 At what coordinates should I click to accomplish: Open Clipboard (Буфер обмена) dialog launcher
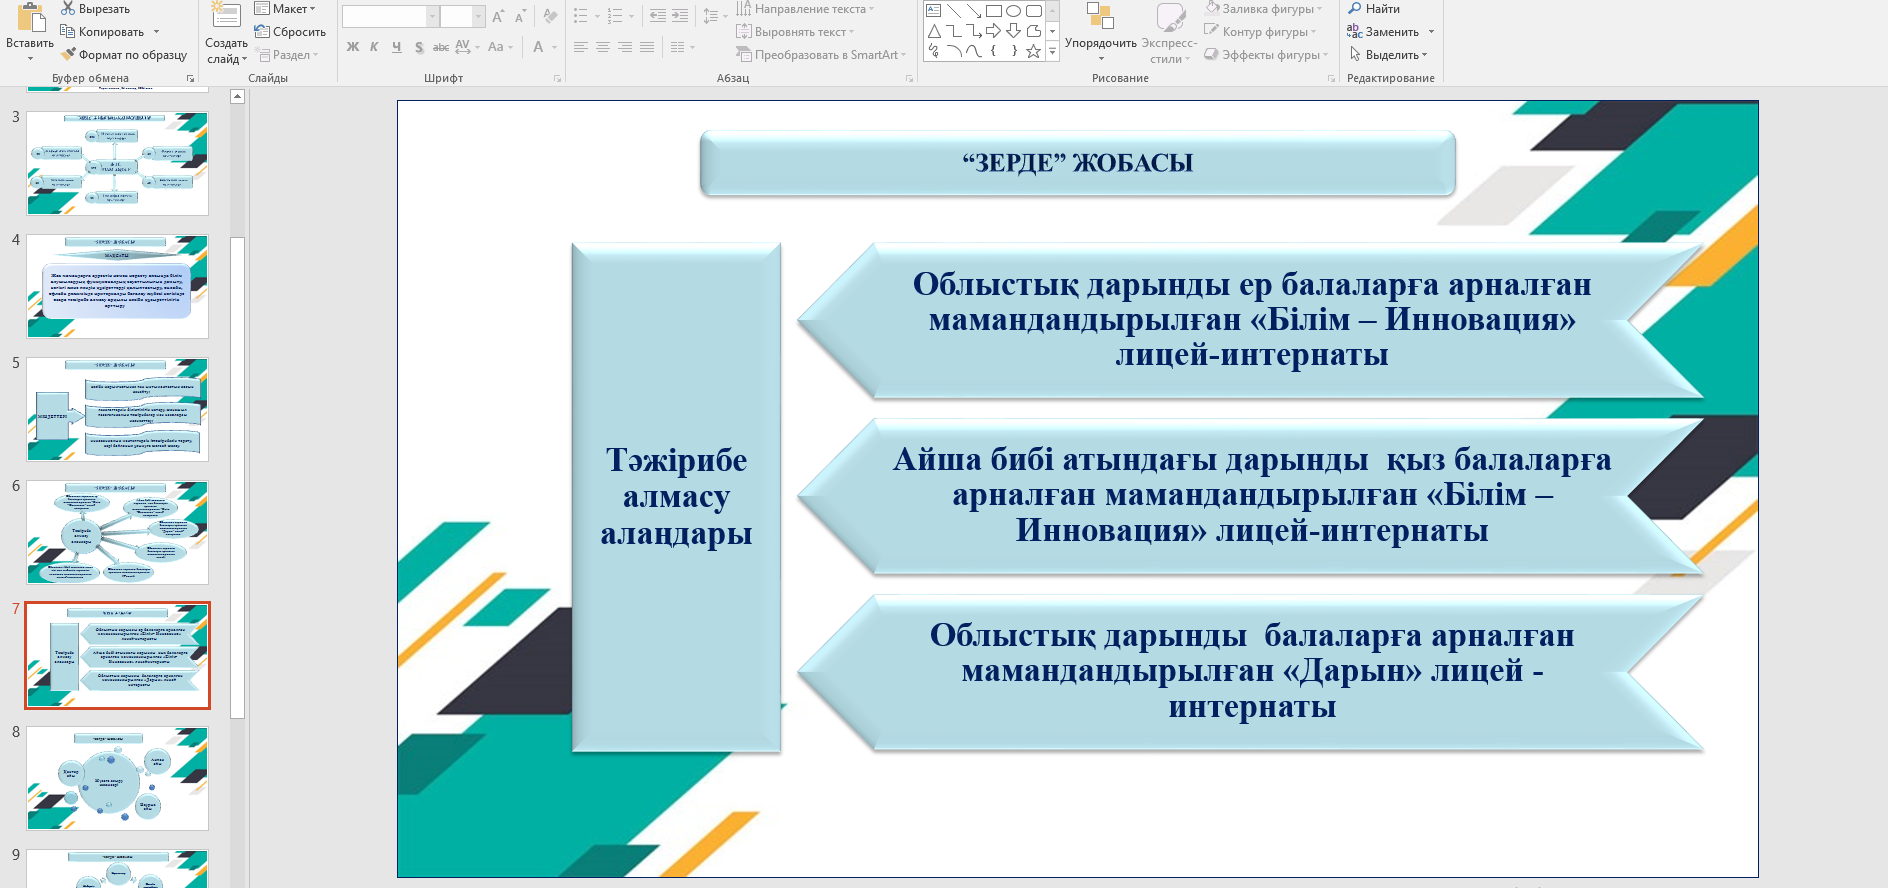(x=190, y=78)
